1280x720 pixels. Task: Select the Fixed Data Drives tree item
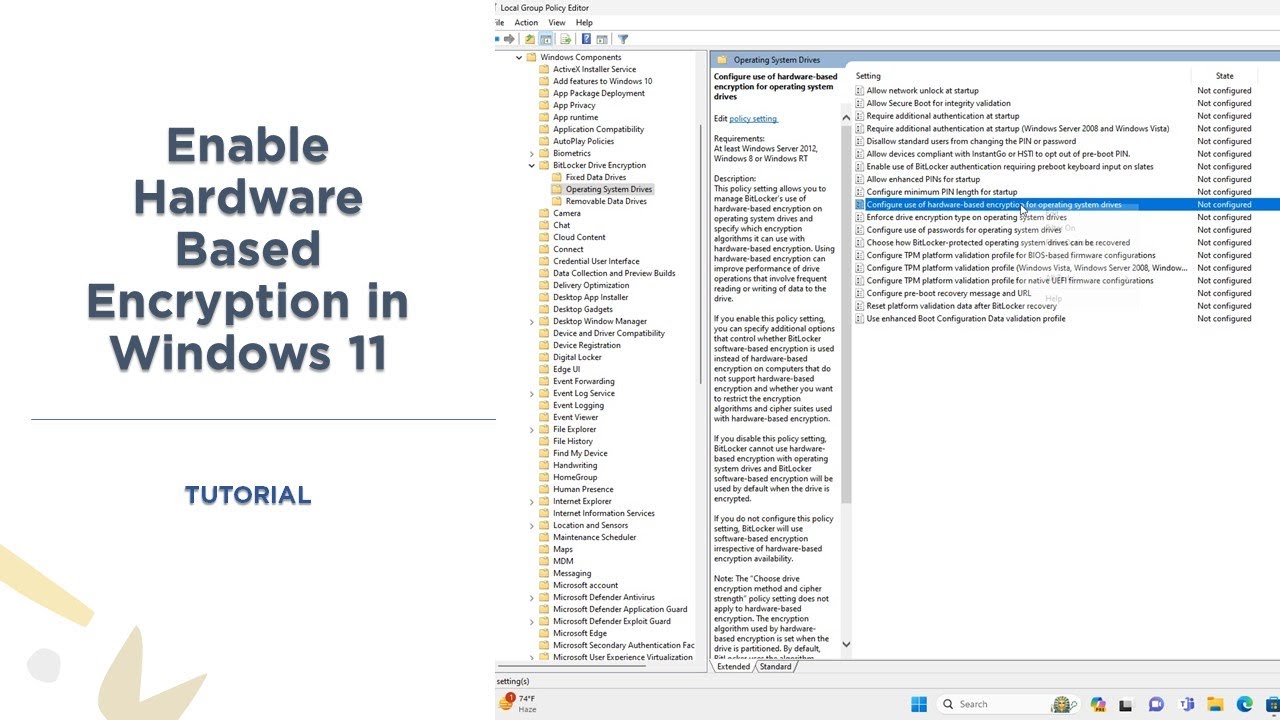596,177
